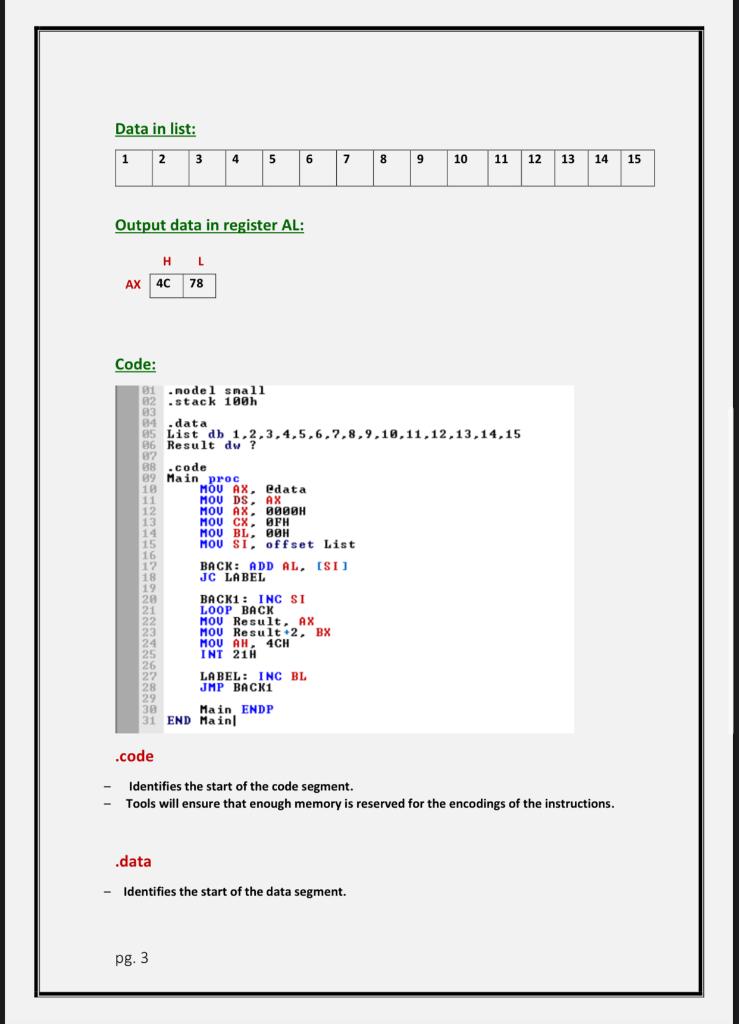Click the 'MOV AX, 0000H' code line
This screenshot has width=739, height=1024.
(x=253, y=511)
